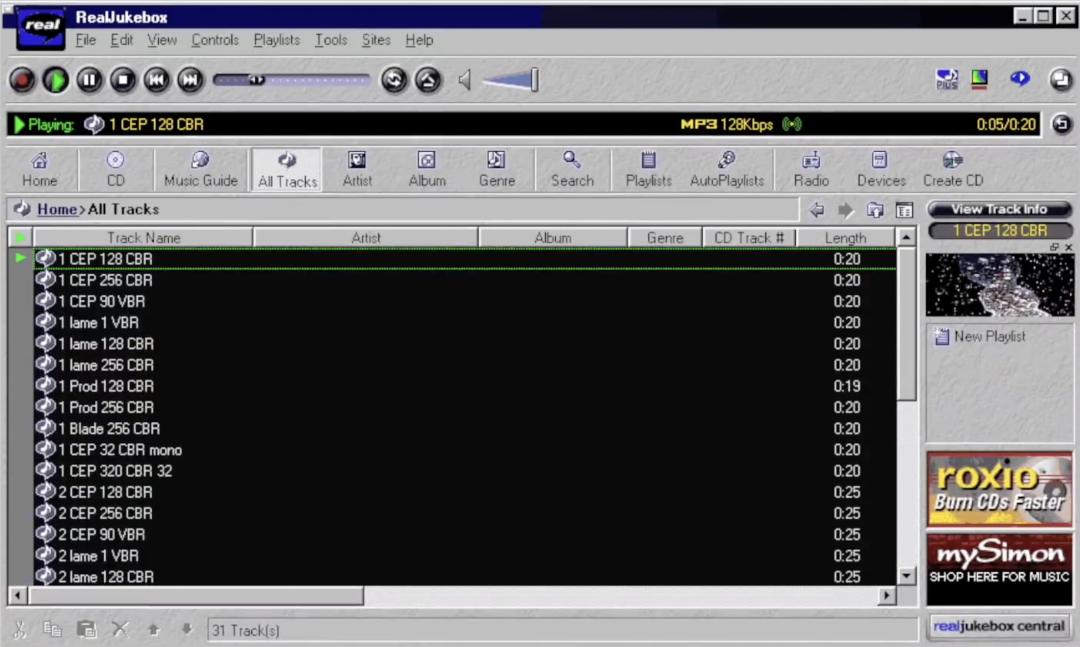Pause the current track
Viewport: 1080px width, 647px height.
90,80
